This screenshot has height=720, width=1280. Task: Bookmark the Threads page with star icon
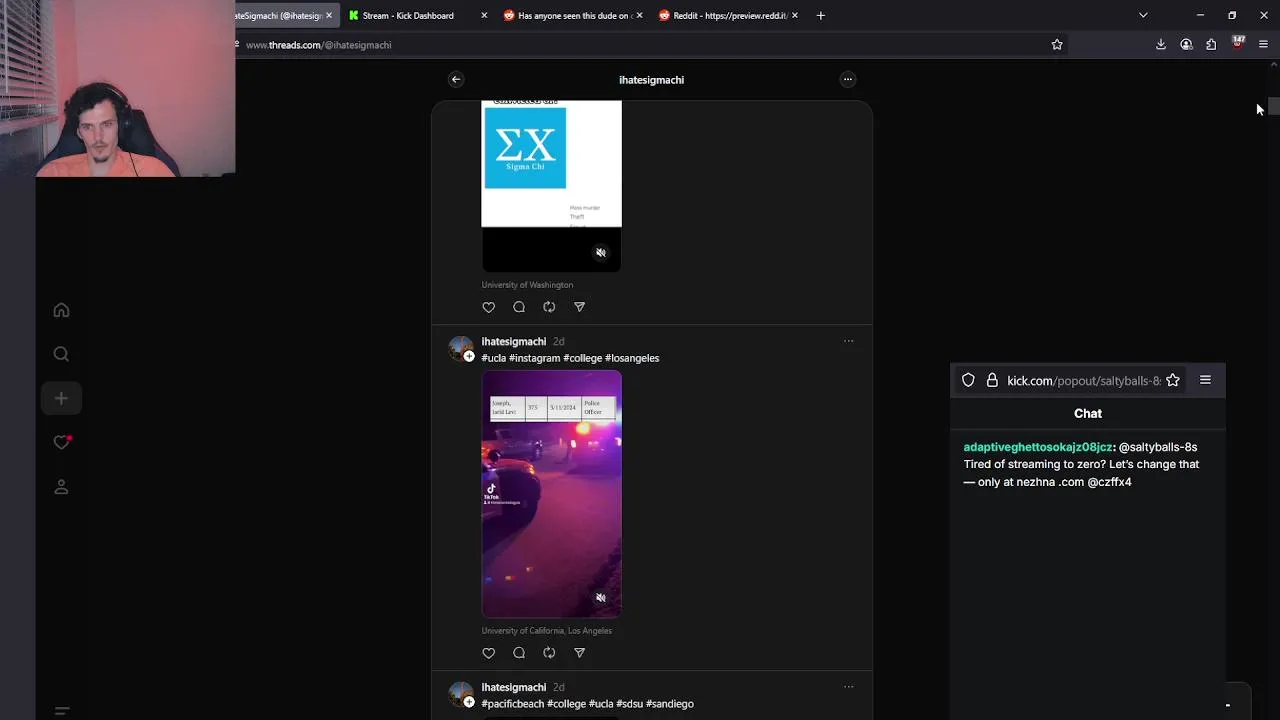(1057, 44)
